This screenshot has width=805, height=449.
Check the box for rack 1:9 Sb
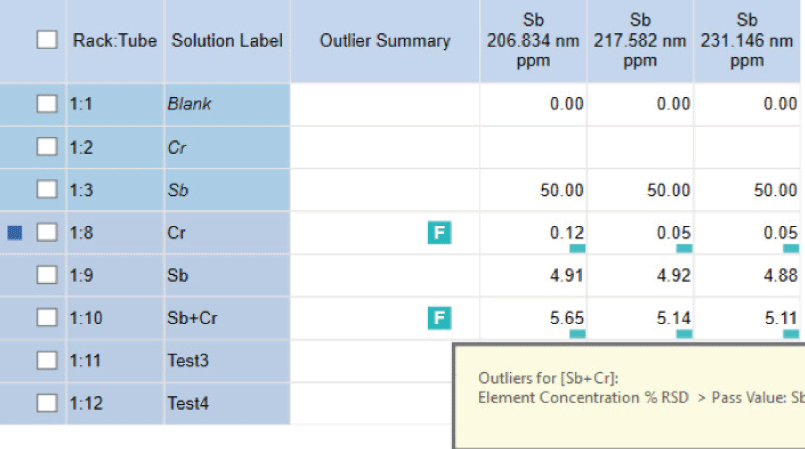point(47,275)
